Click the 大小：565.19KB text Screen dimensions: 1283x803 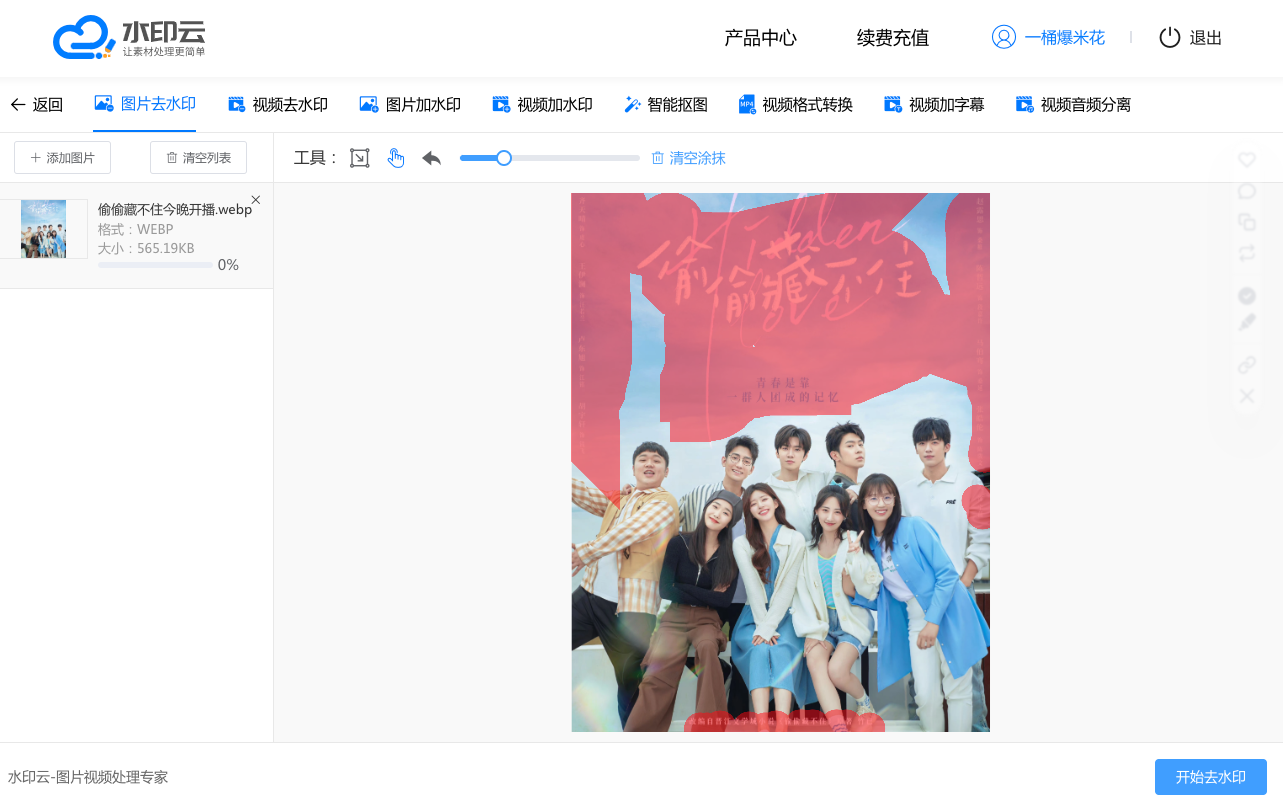point(146,248)
